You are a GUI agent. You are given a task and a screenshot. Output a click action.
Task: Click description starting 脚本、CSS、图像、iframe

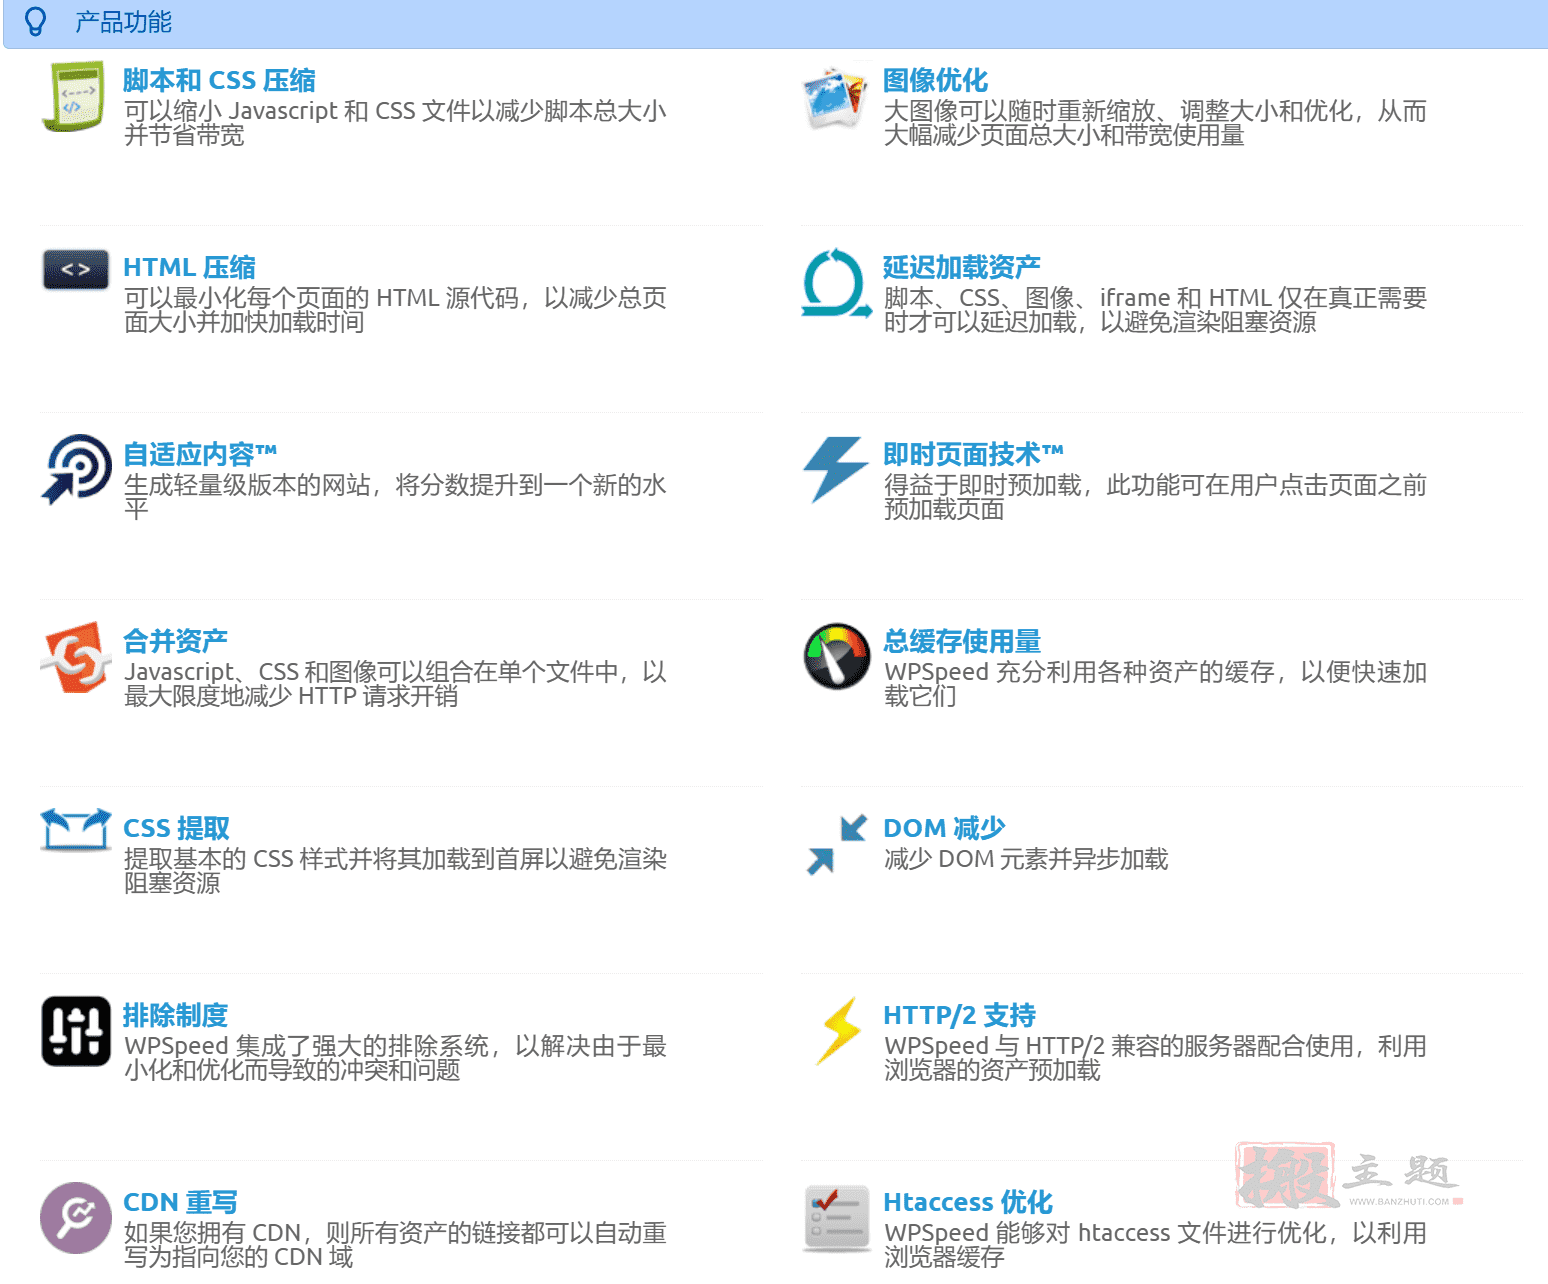tap(1155, 310)
